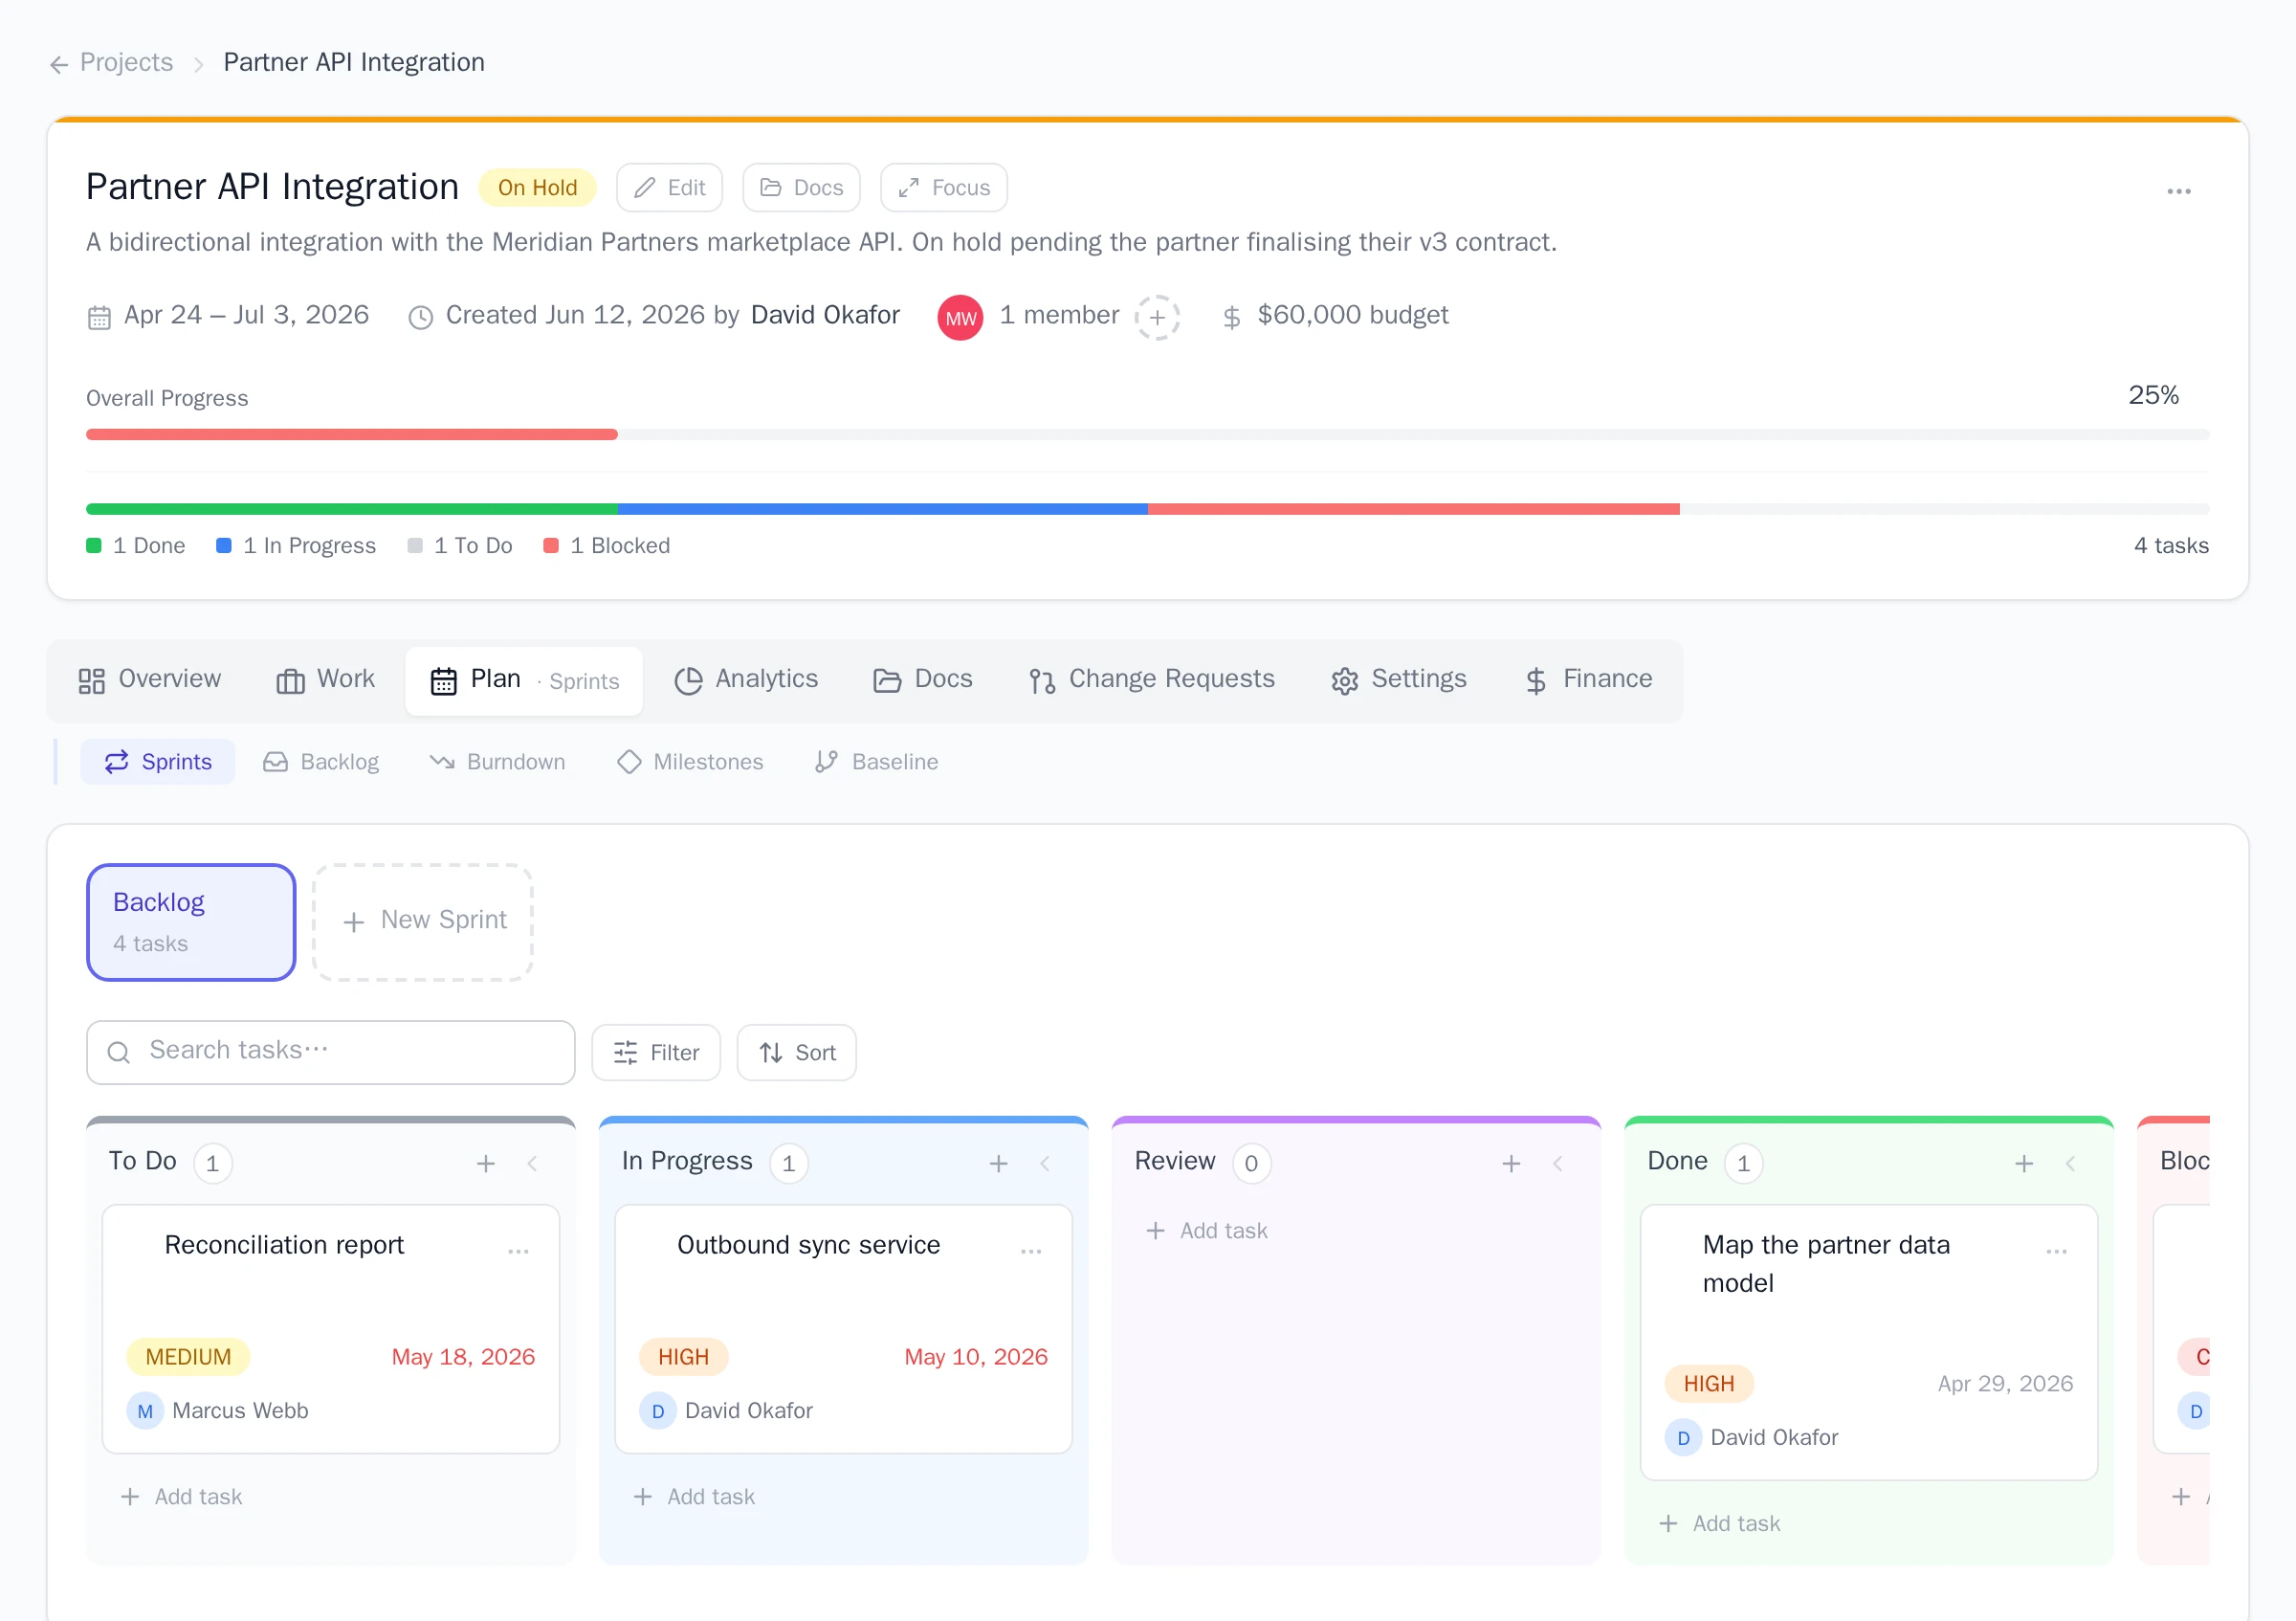The height and width of the screenshot is (1621, 2296).
Task: Add a task with To Do column plus icon
Action: 486,1163
